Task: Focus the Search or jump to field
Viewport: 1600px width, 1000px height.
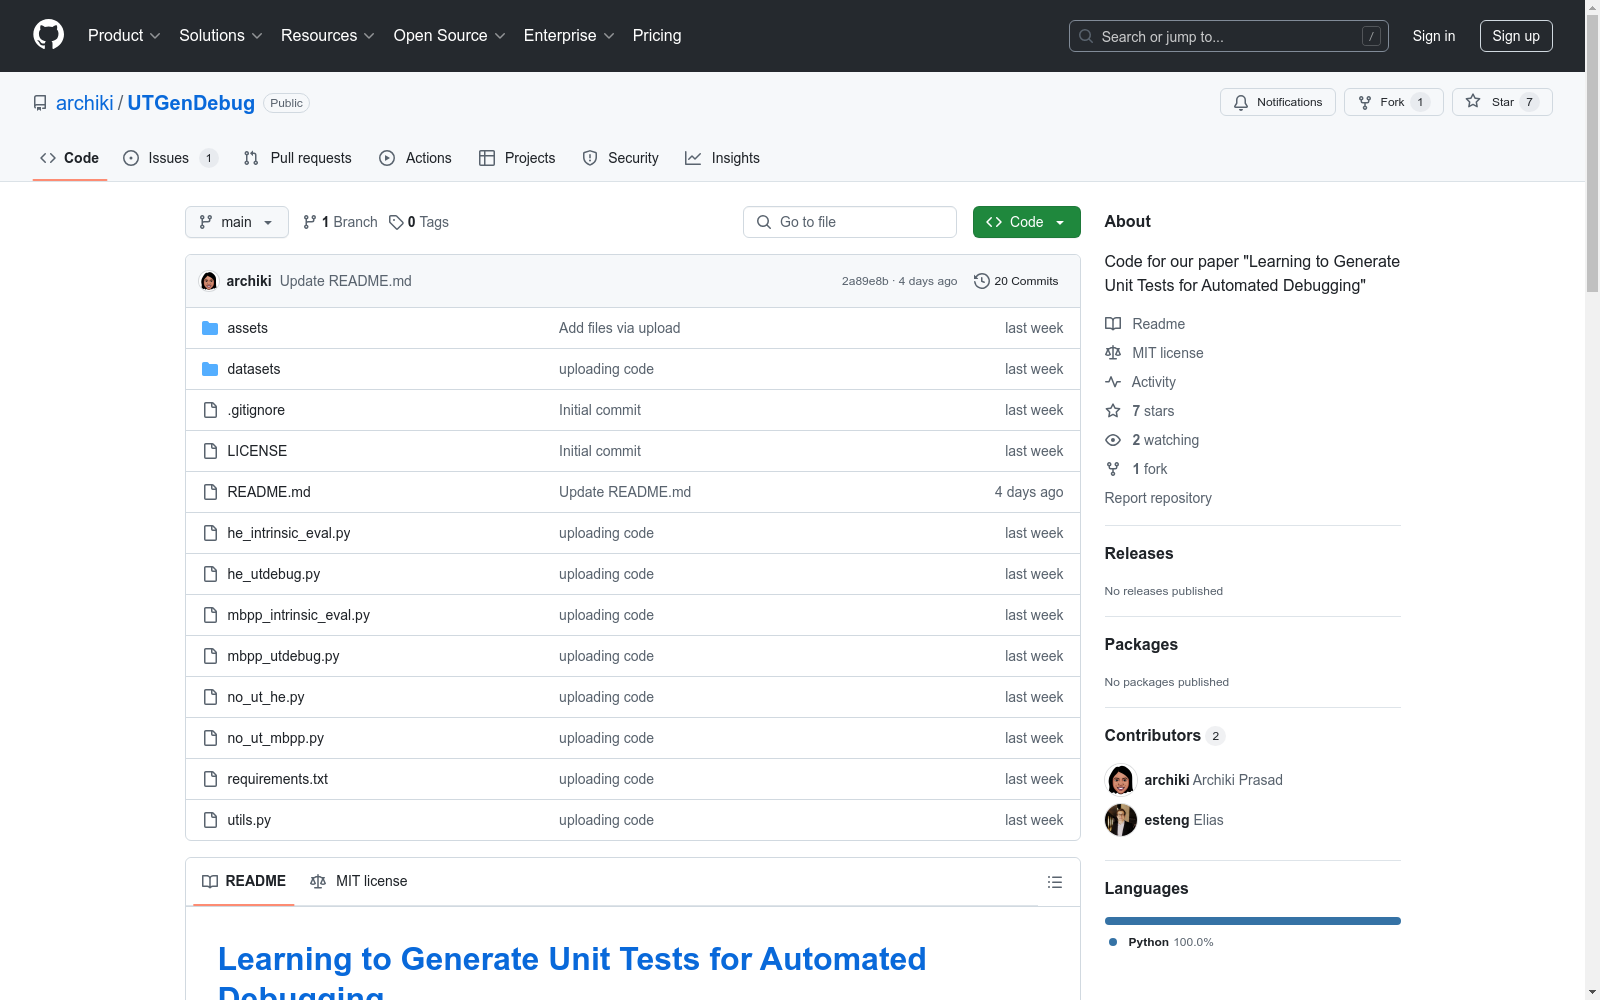Action: [x=1229, y=36]
